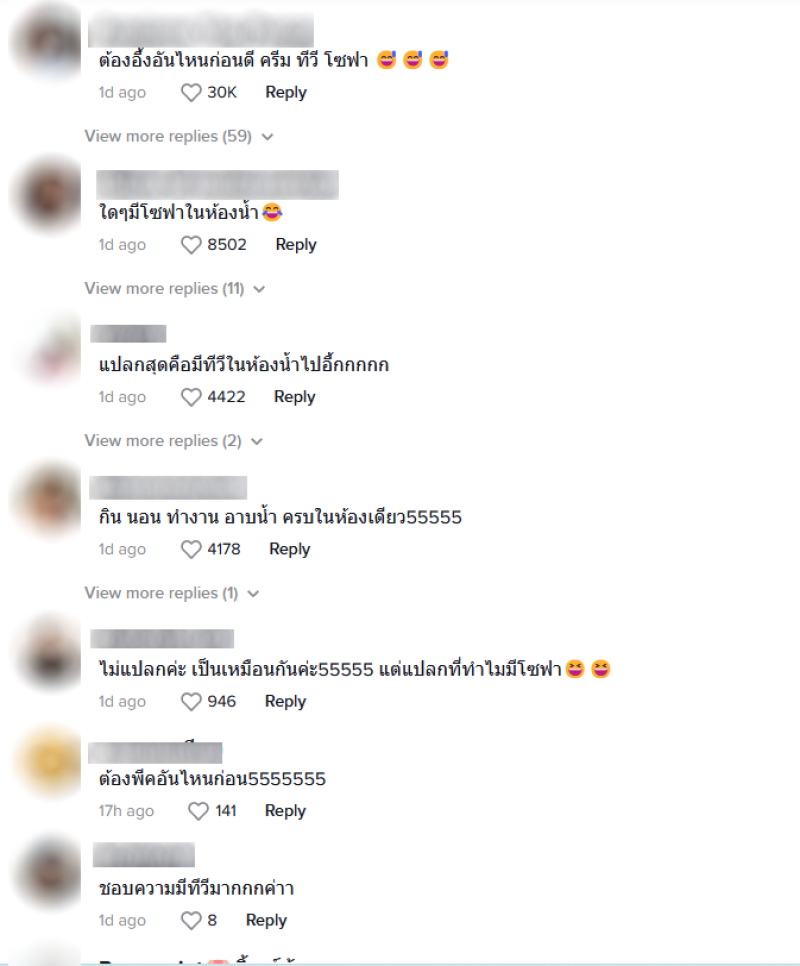Open profile picture of the top commenter

coord(48,42)
